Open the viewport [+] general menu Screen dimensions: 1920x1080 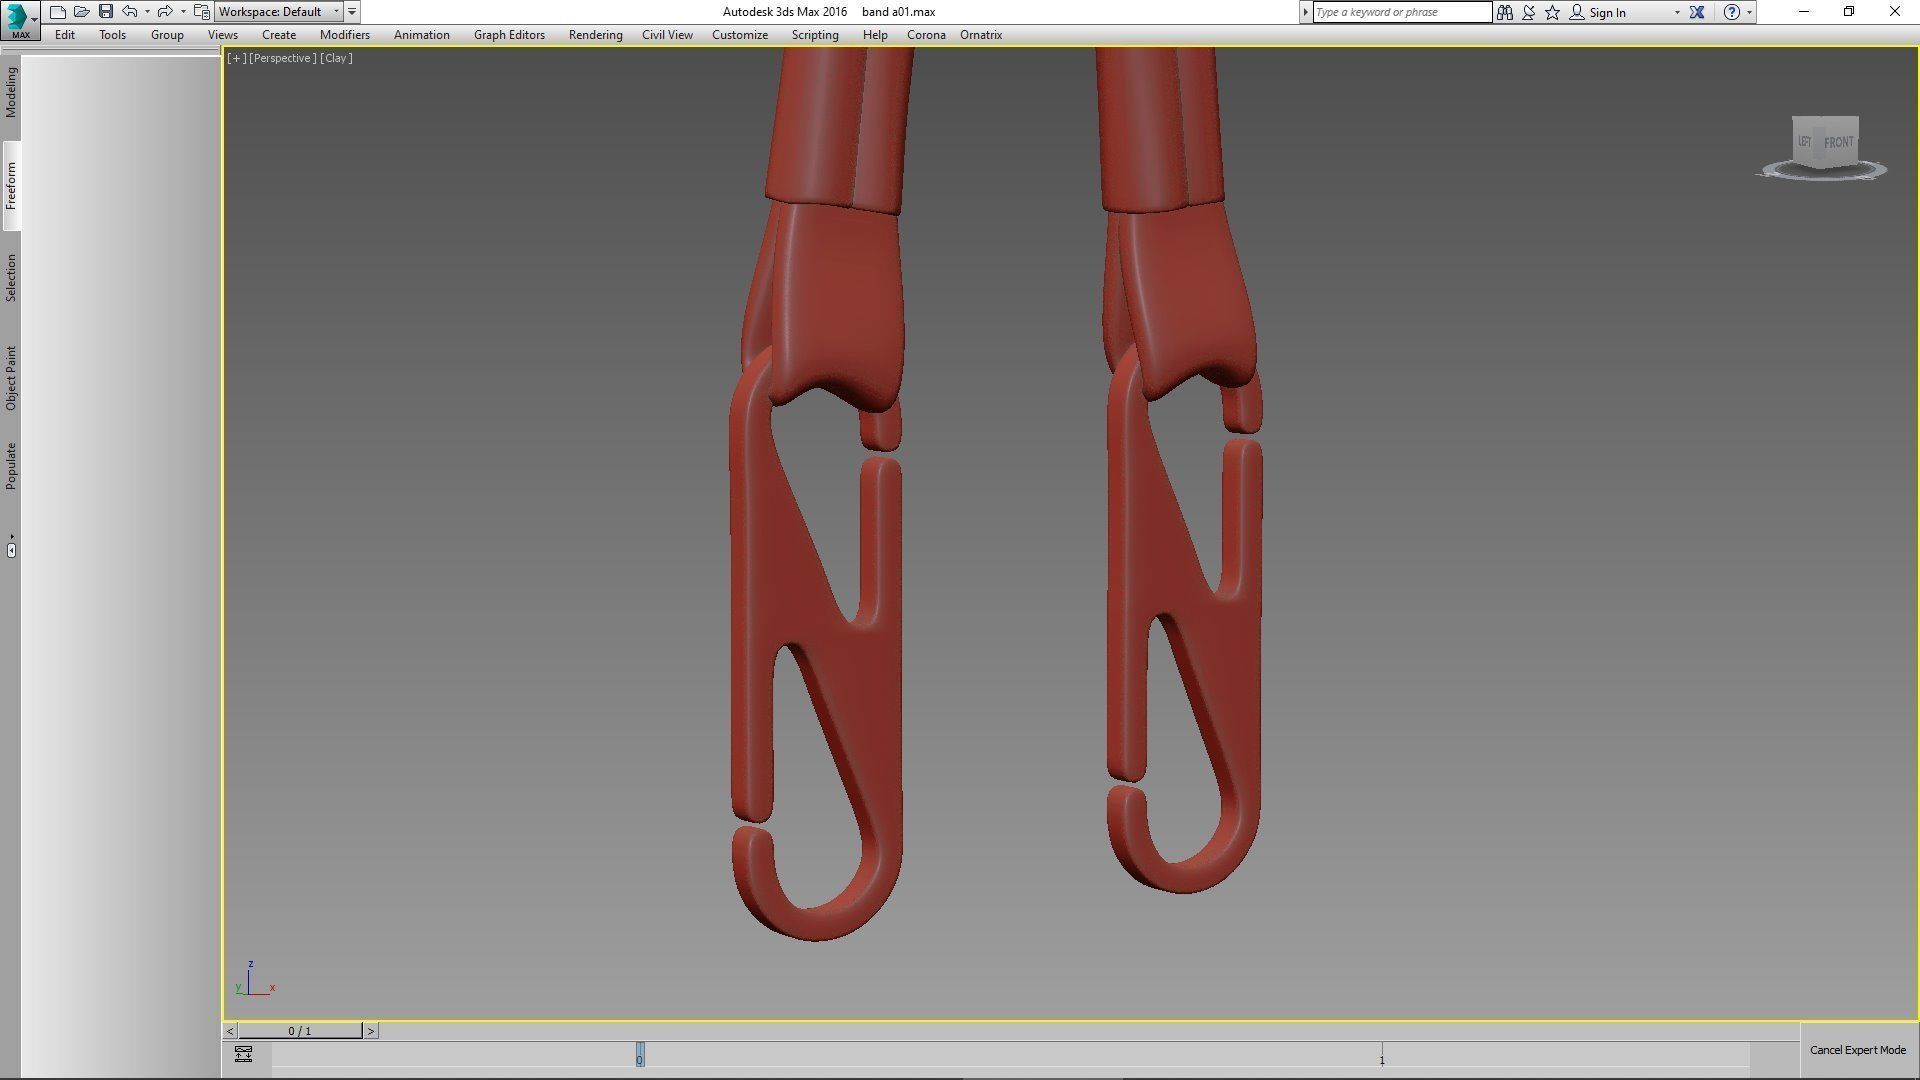point(236,58)
